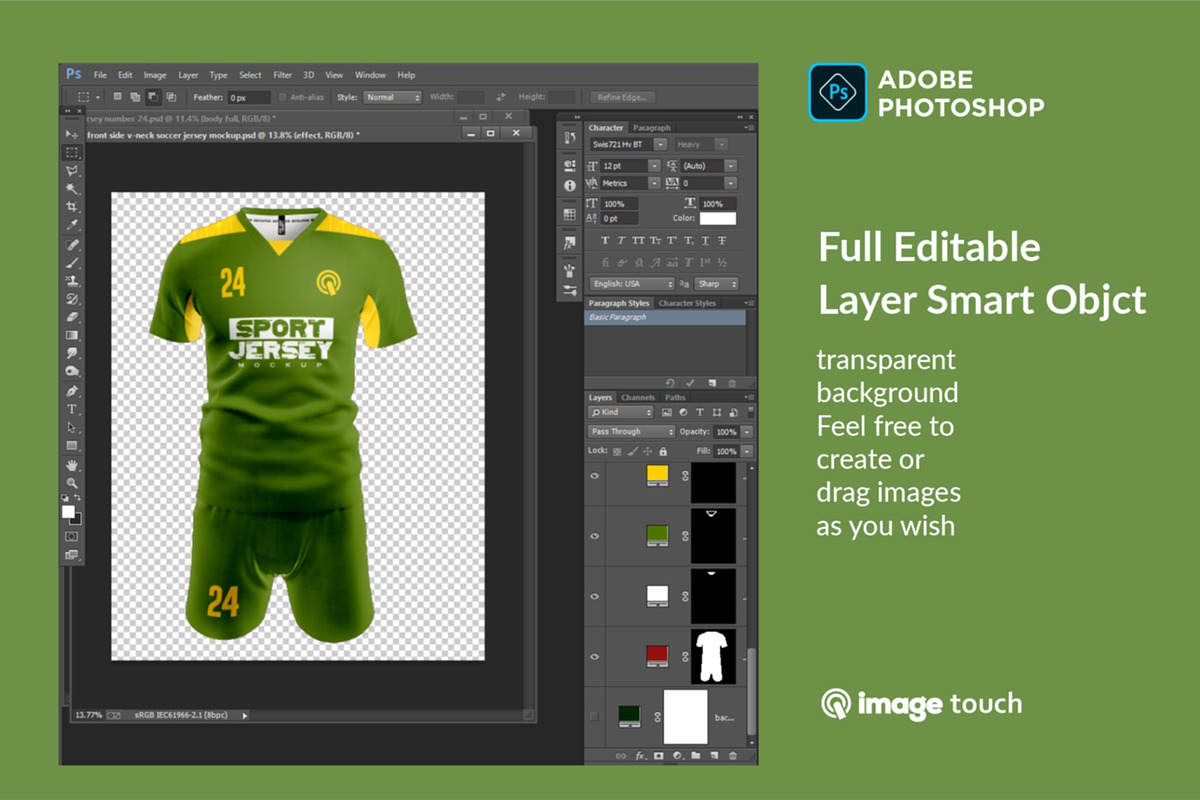Toggle lock position icon
1200x800 pixels.
click(648, 452)
